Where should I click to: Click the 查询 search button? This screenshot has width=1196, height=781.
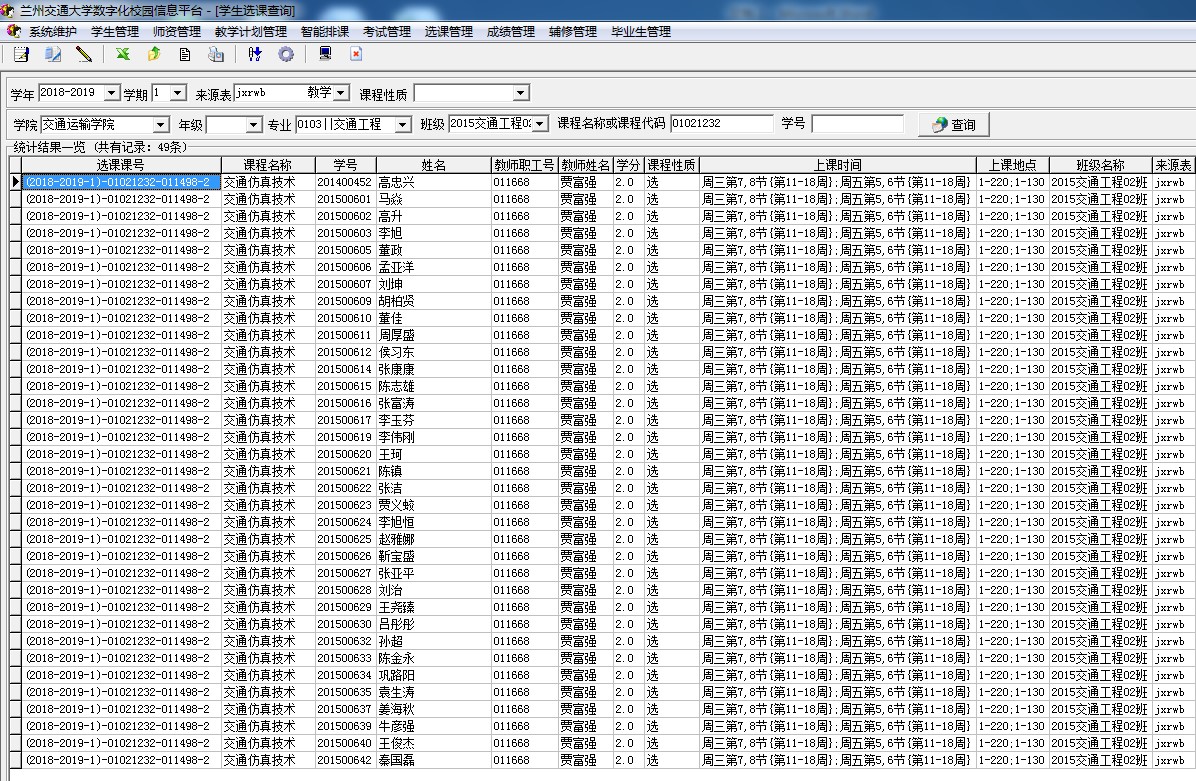(953, 125)
